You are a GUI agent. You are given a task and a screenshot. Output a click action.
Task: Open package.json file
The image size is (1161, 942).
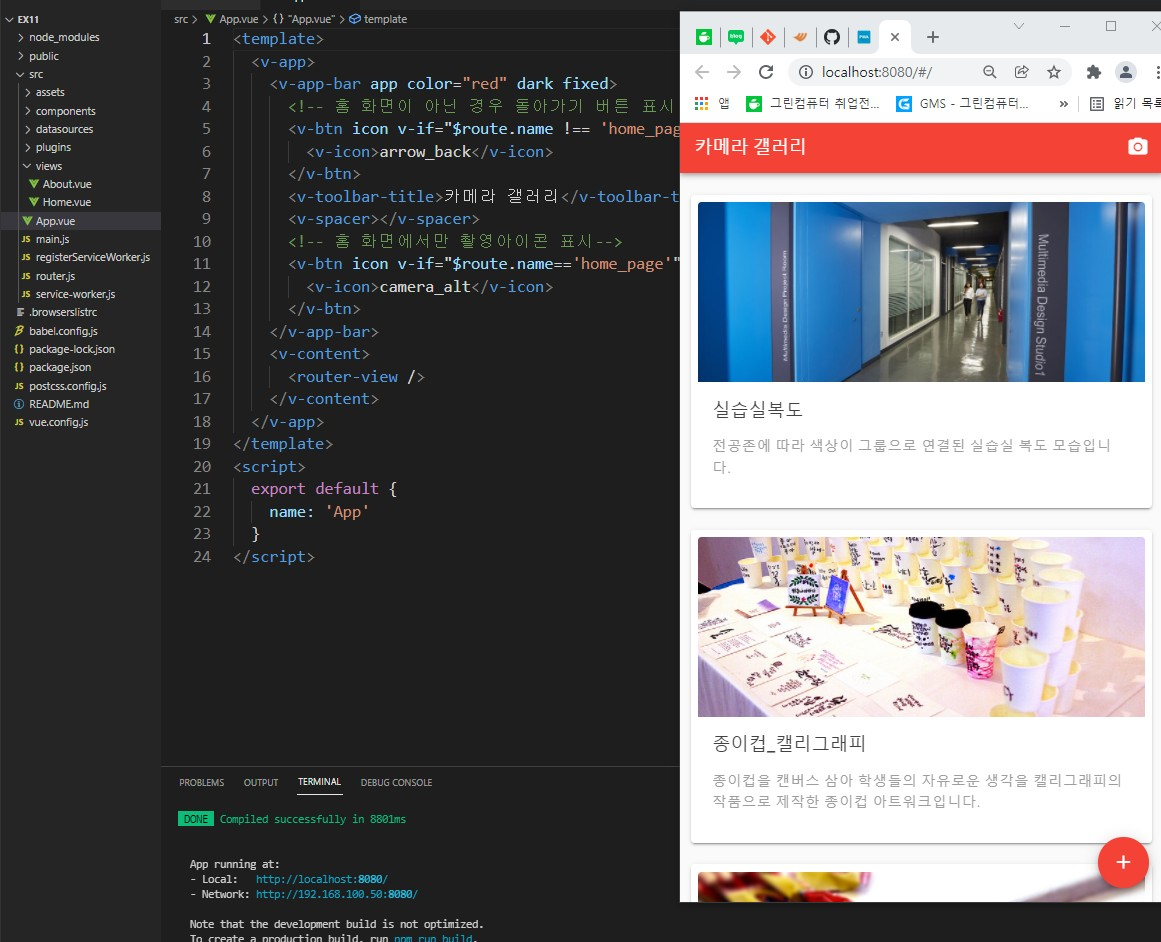60,367
